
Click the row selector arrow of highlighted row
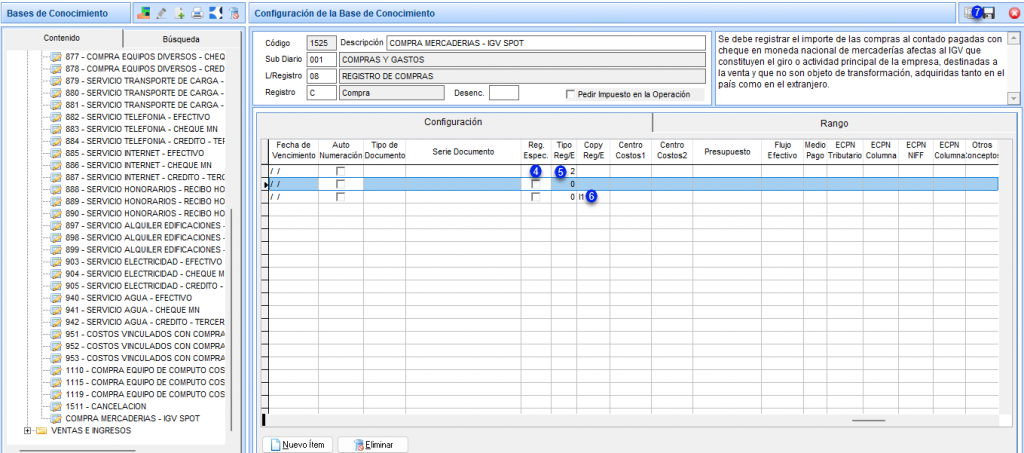(265, 185)
